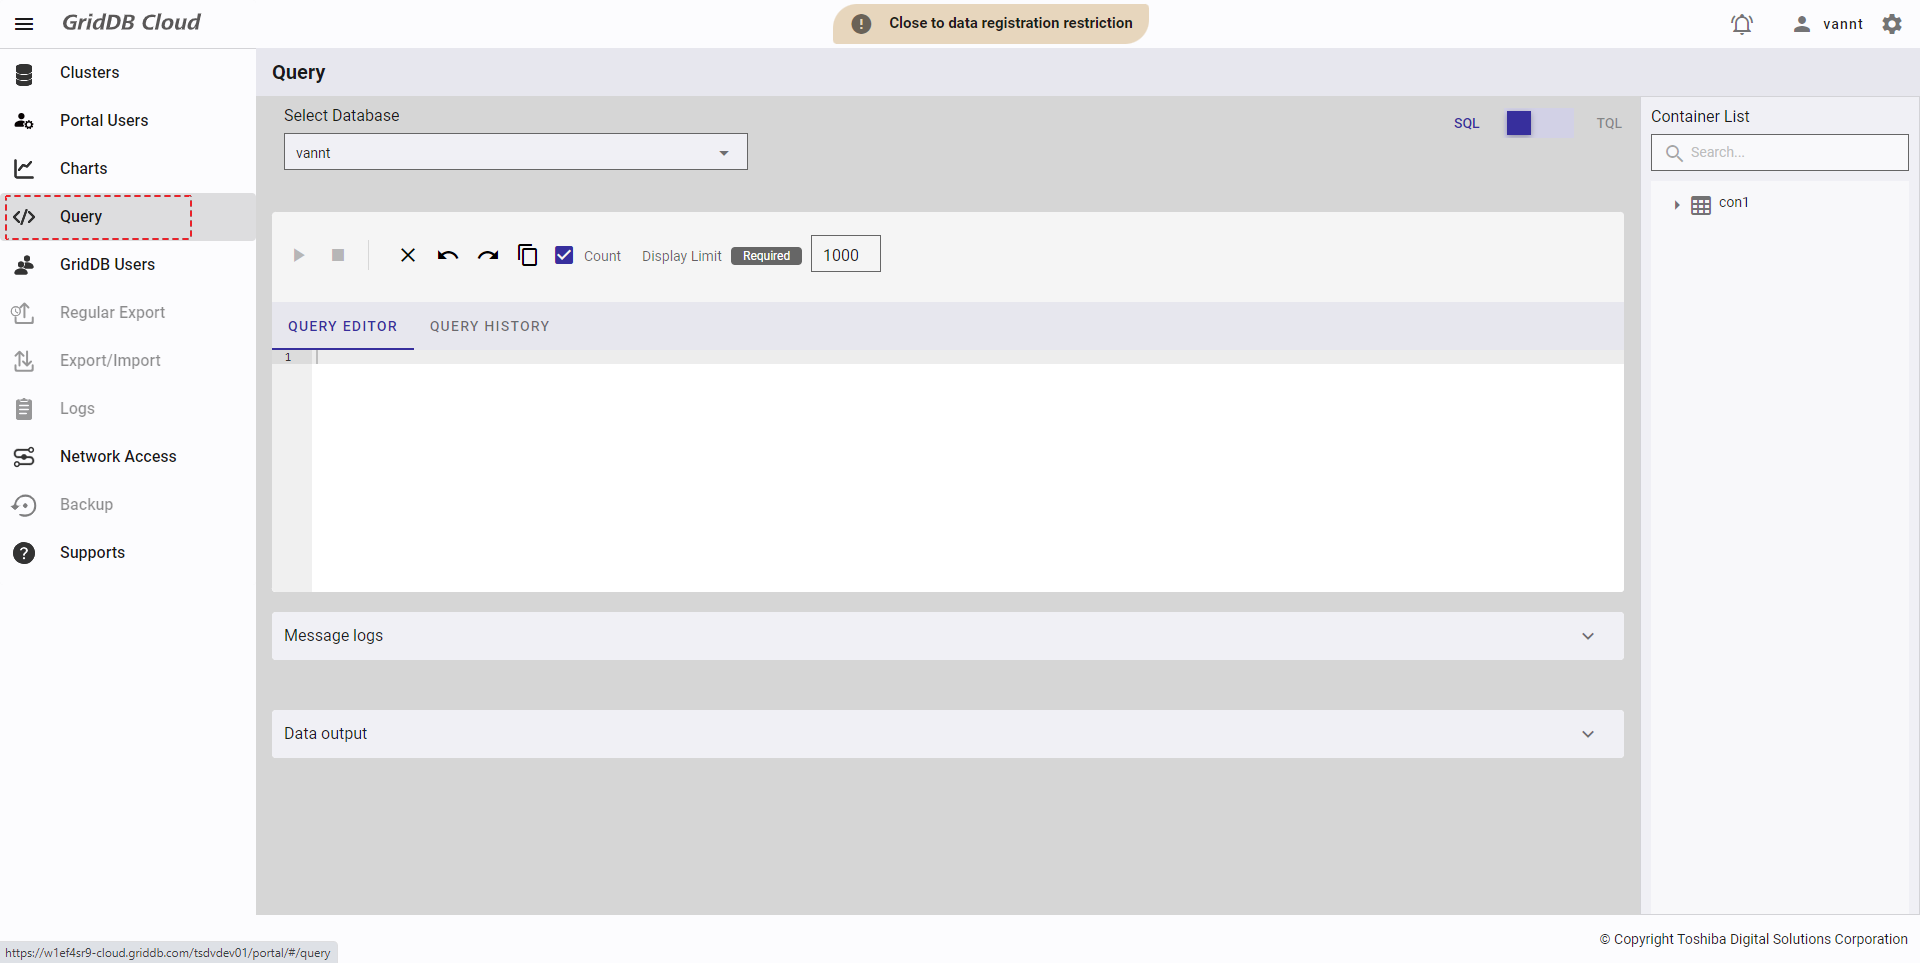Viewport: 1920px width, 963px height.
Task: Click the Clusters database icon
Action: (24, 73)
